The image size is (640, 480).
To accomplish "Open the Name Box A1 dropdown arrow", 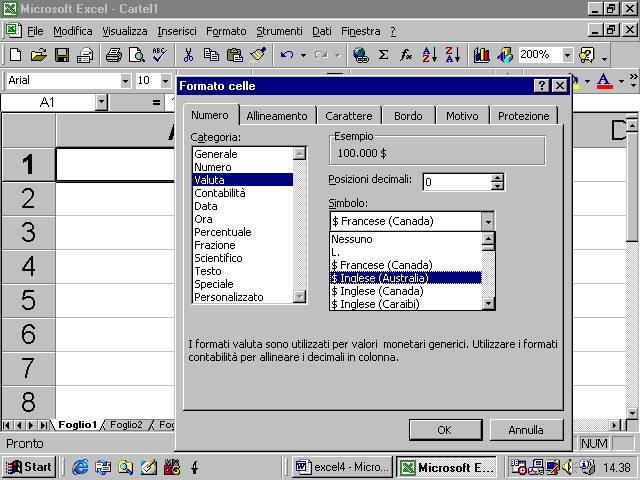I will (101, 102).
